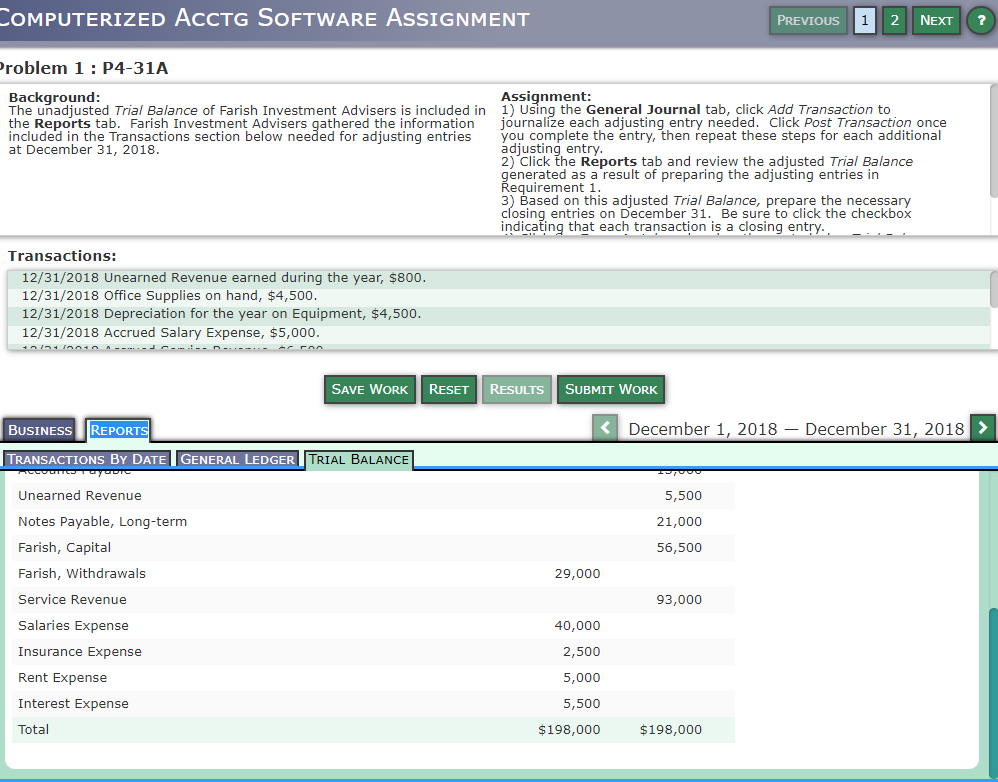This screenshot has width=998, height=782.
Task: Open the green help question mark icon
Action: tap(980, 20)
